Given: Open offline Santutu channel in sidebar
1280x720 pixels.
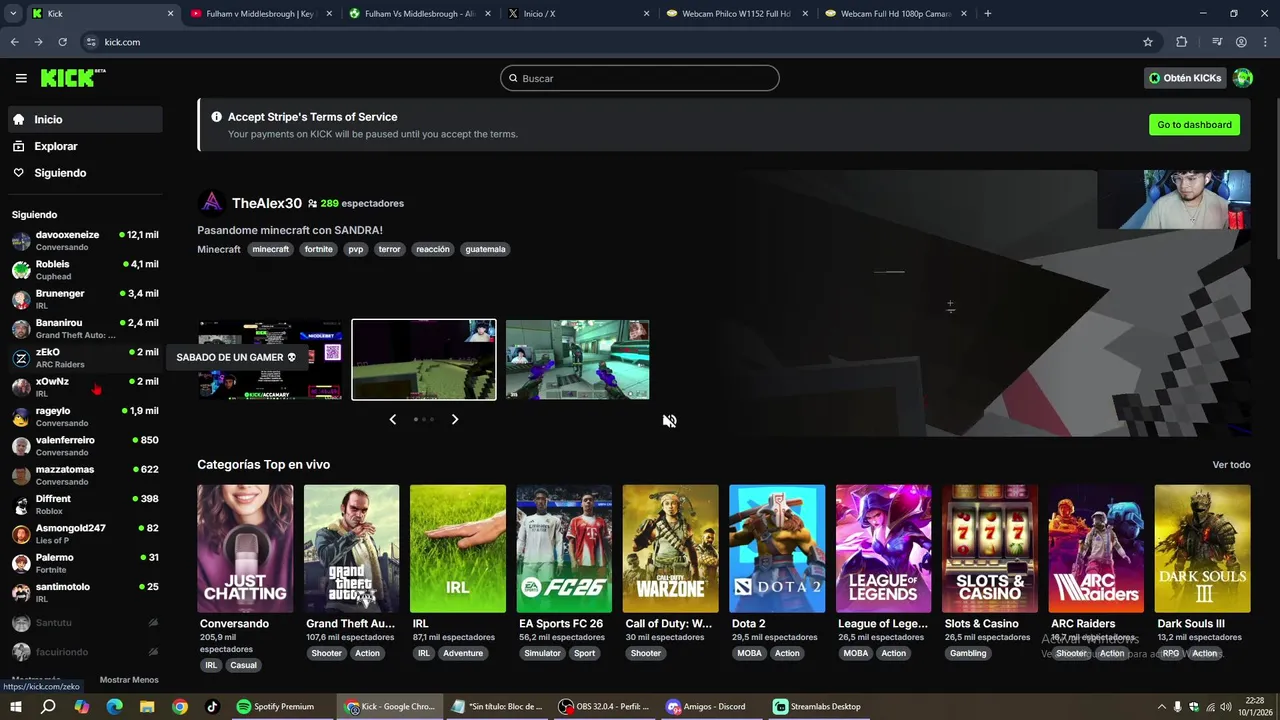Looking at the screenshot, I should [85, 623].
